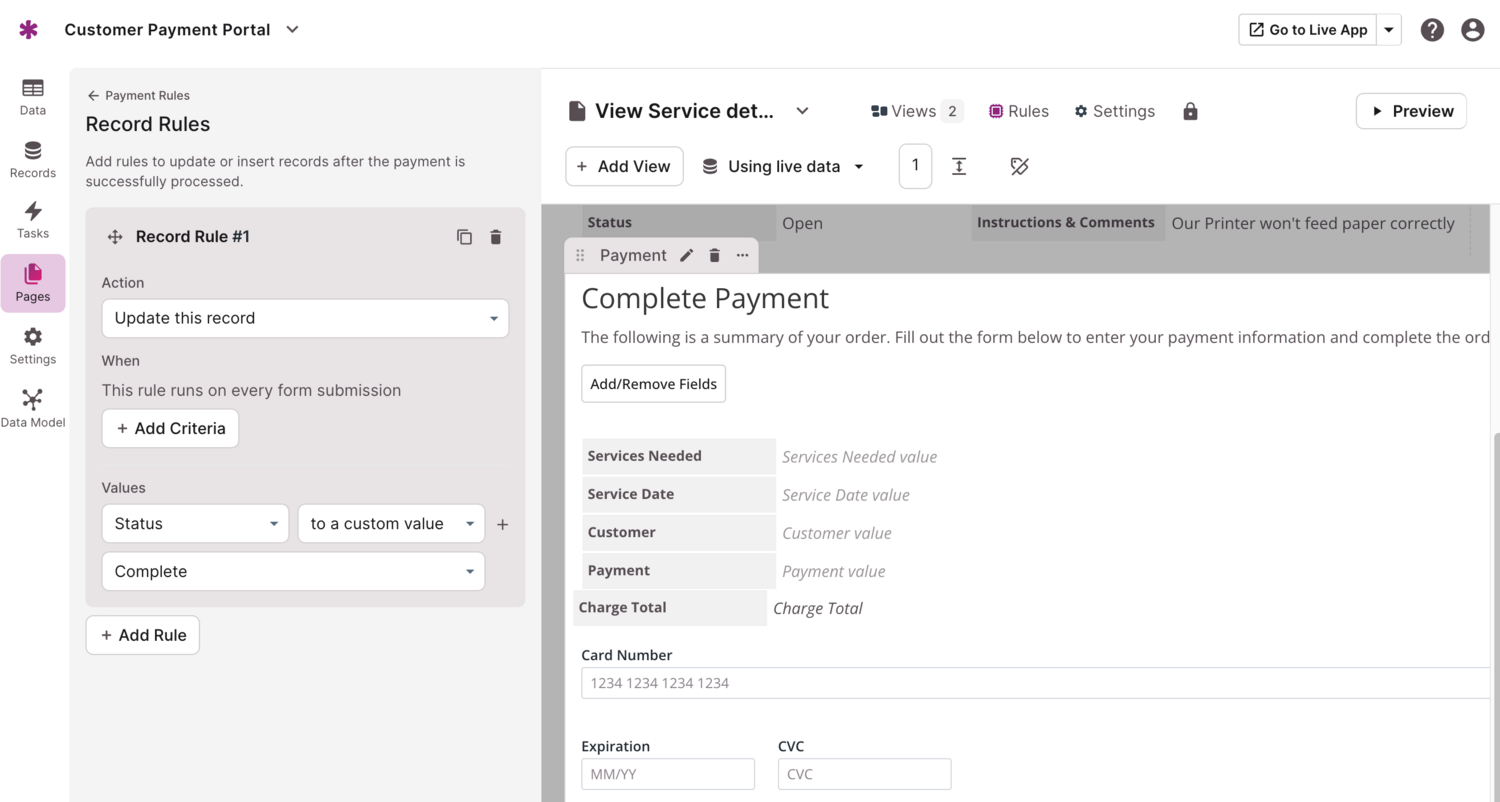Open the Views tab
This screenshot has height=802, width=1500.
tap(912, 111)
